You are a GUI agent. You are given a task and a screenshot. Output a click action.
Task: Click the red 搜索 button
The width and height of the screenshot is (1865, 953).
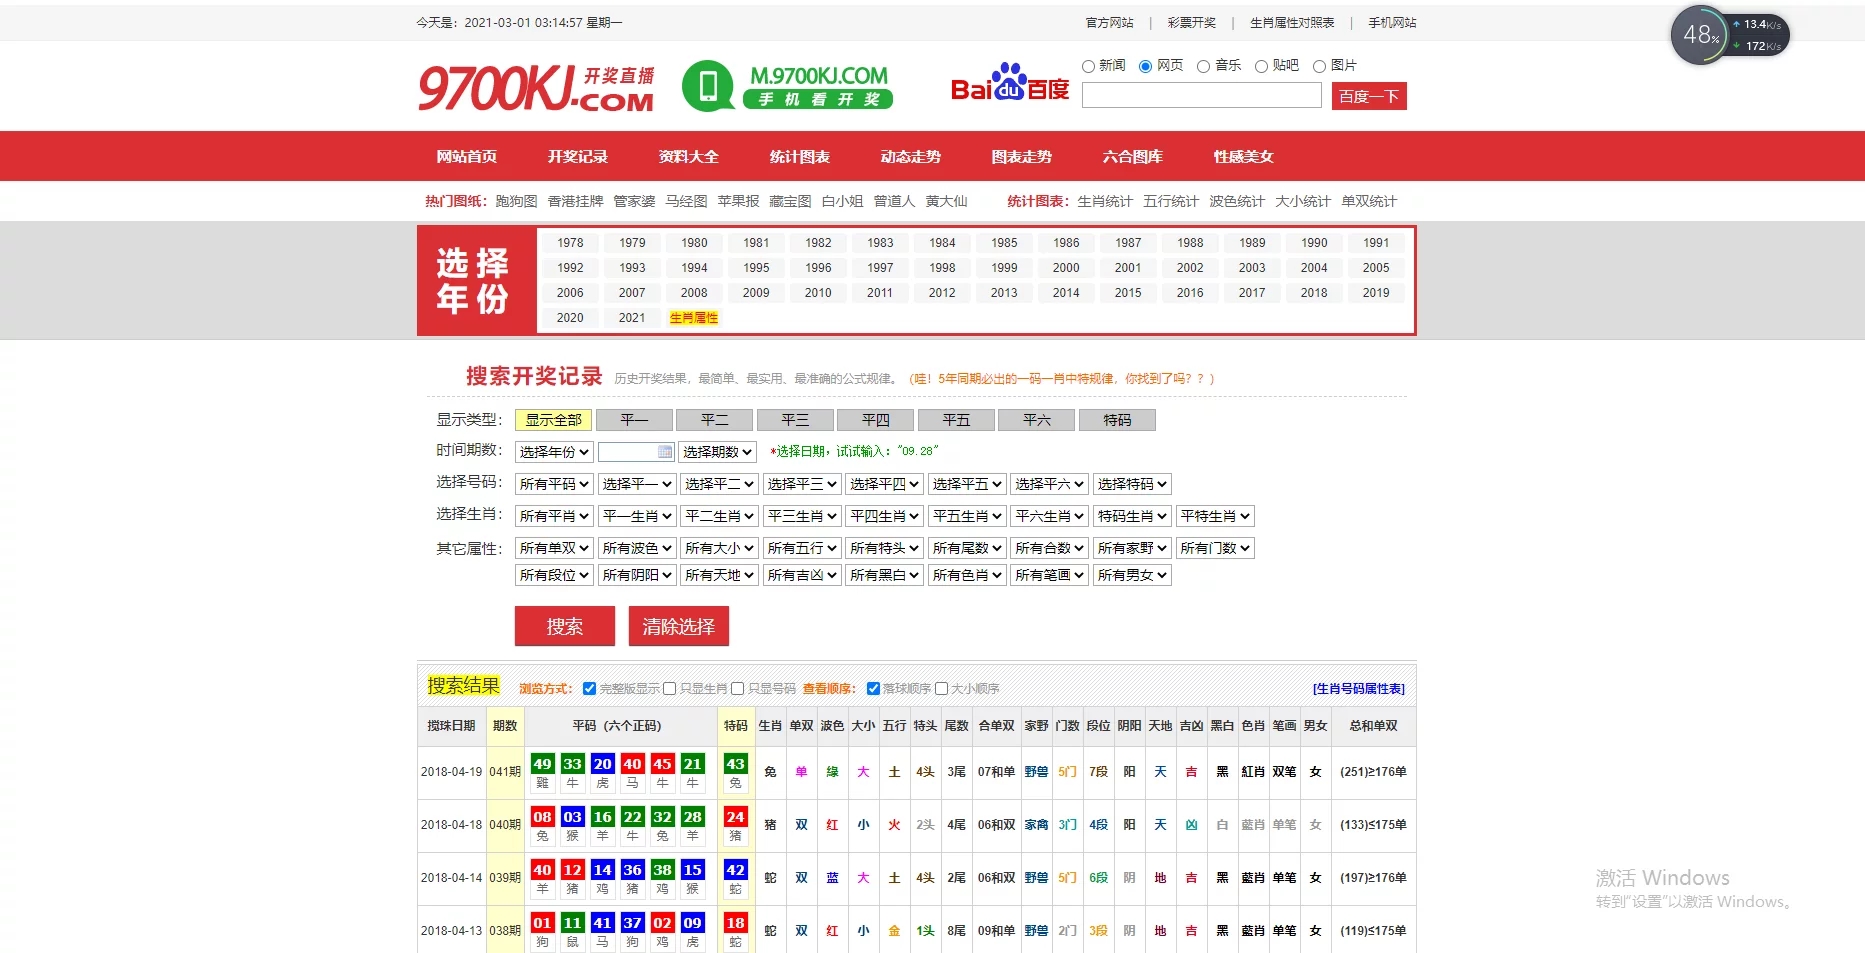(x=564, y=626)
